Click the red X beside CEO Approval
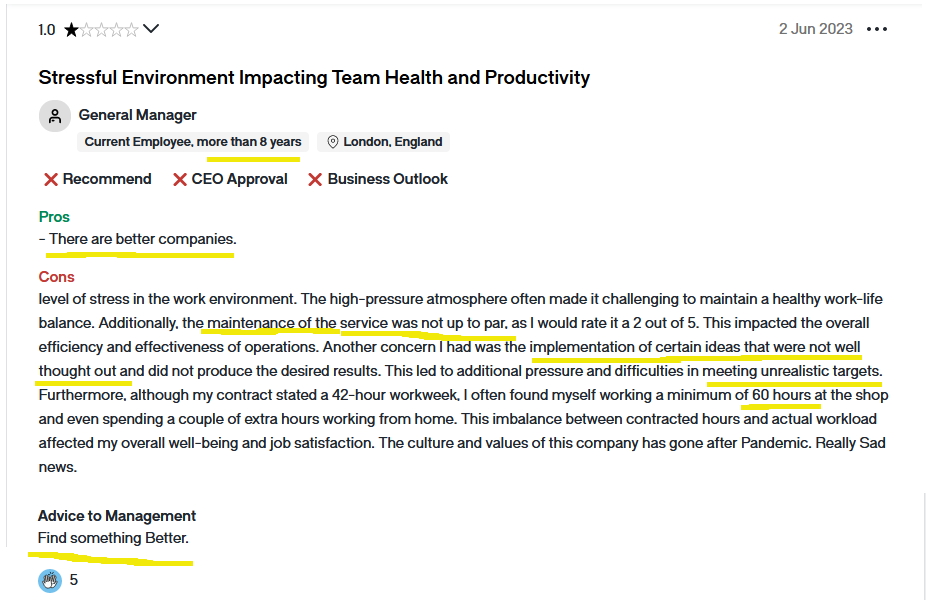 (180, 180)
